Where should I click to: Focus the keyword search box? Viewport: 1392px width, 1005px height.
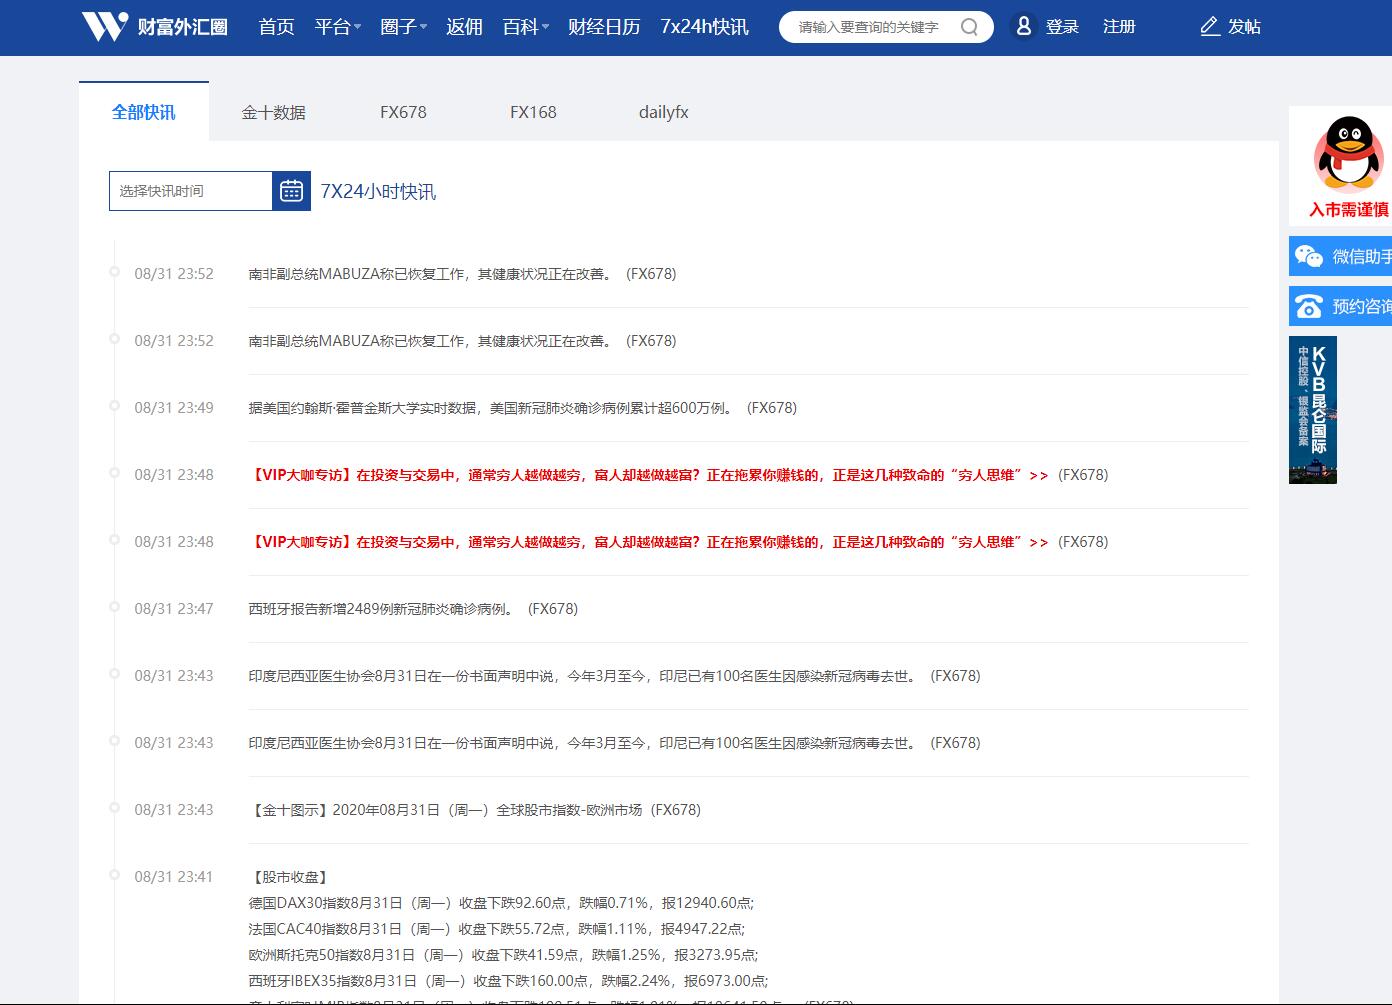coord(870,27)
